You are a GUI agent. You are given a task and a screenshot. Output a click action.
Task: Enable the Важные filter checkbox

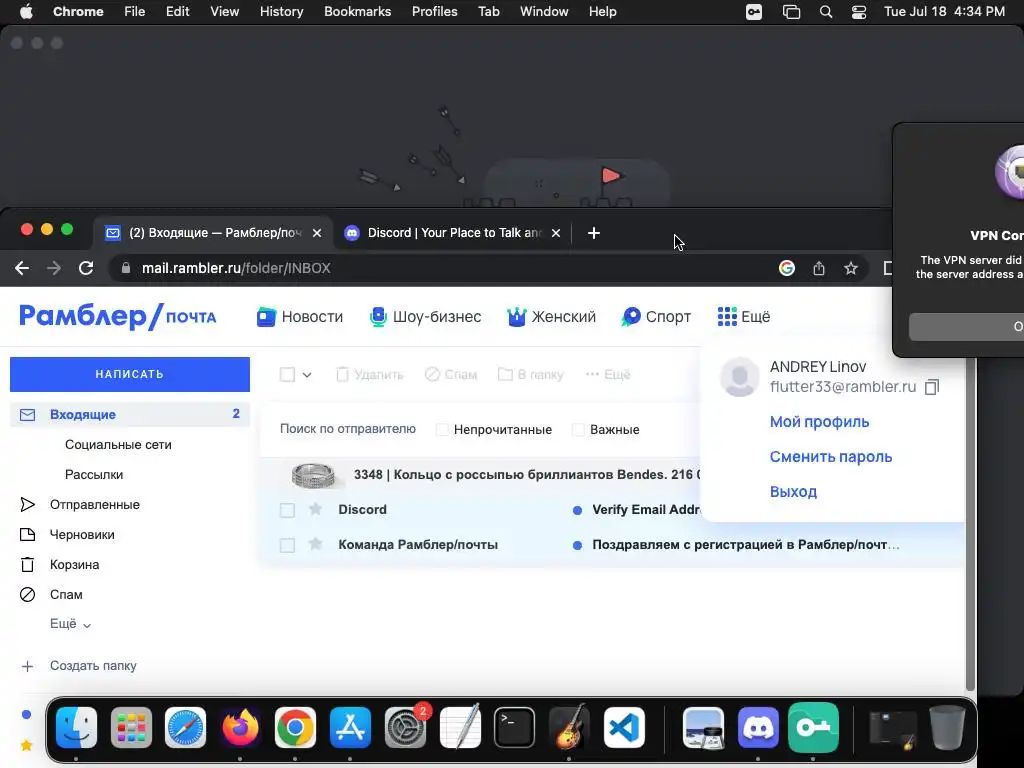tap(578, 430)
